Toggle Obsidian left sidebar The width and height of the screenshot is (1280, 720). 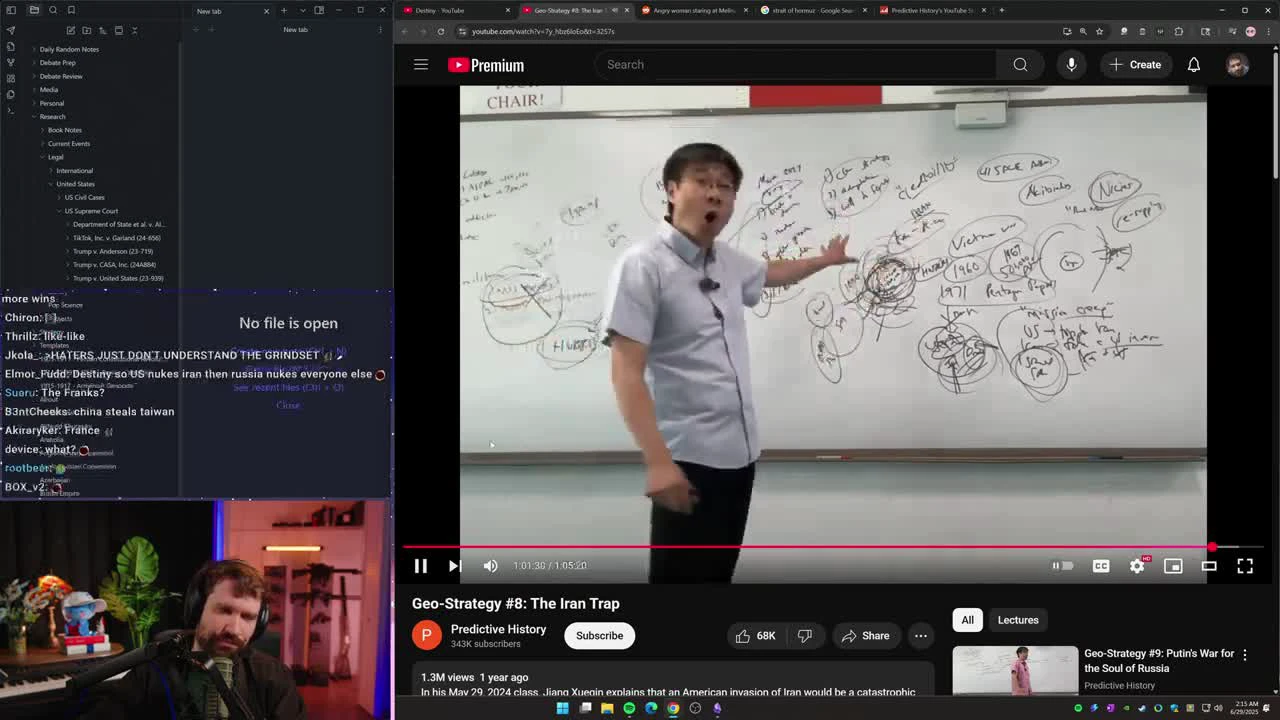(x=11, y=10)
